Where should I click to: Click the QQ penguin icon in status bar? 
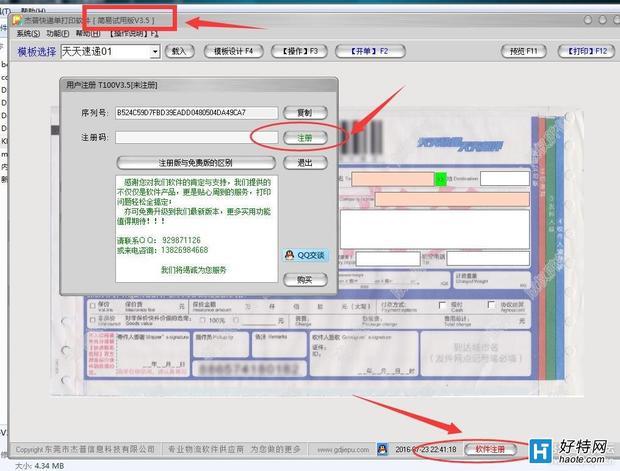click(382, 449)
